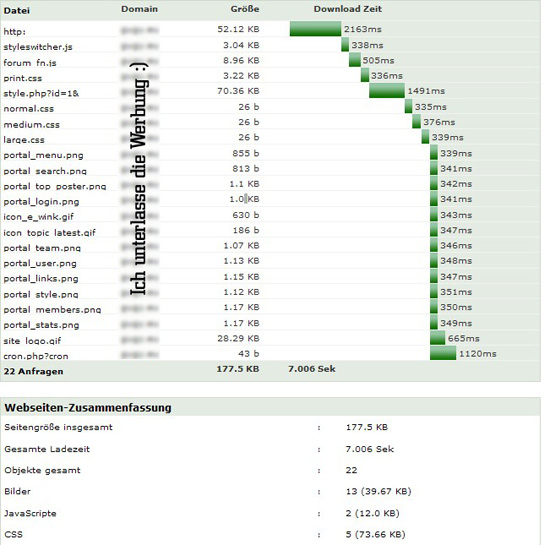This screenshot has width=550, height=545.
Task: Click the 855 b size value
Action: 246,153
